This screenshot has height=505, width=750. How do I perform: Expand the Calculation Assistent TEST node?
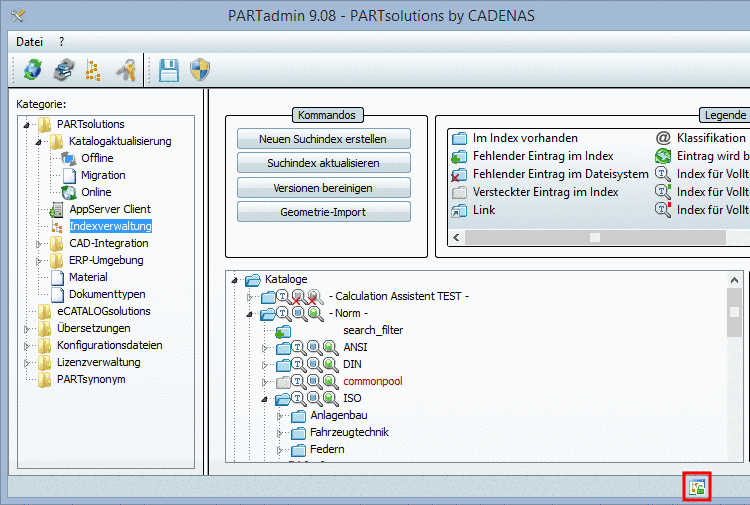point(249,297)
